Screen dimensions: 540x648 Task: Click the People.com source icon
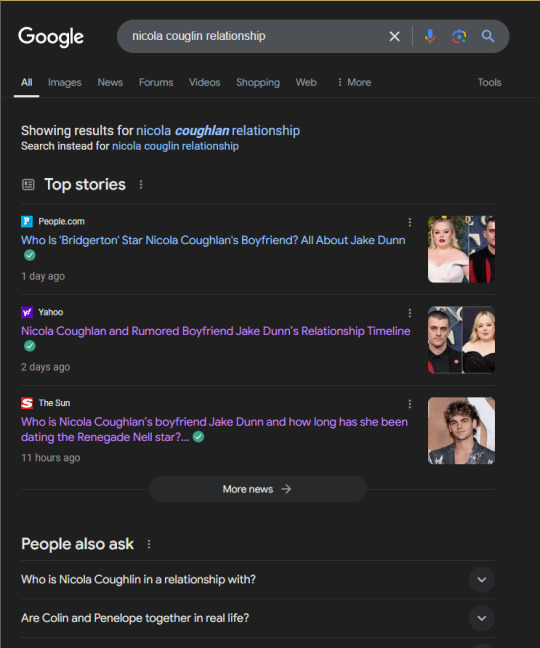click(27, 222)
